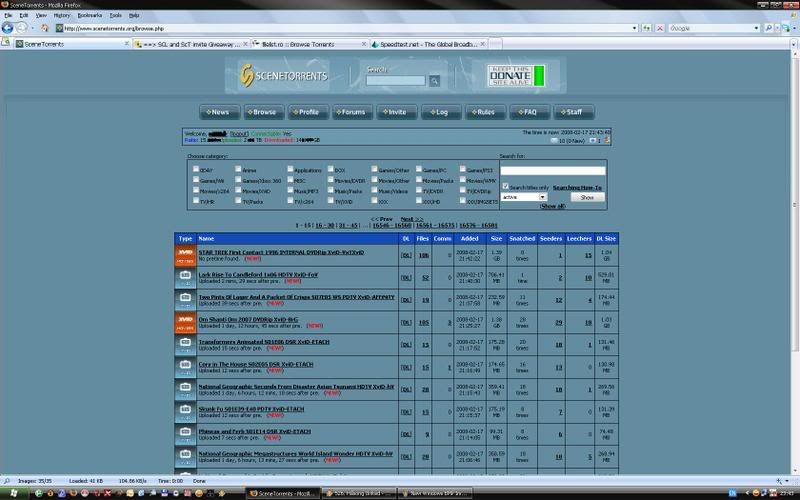The height and width of the screenshot is (500, 800).
Task: Click in the site header search box
Action: [x=395, y=81]
